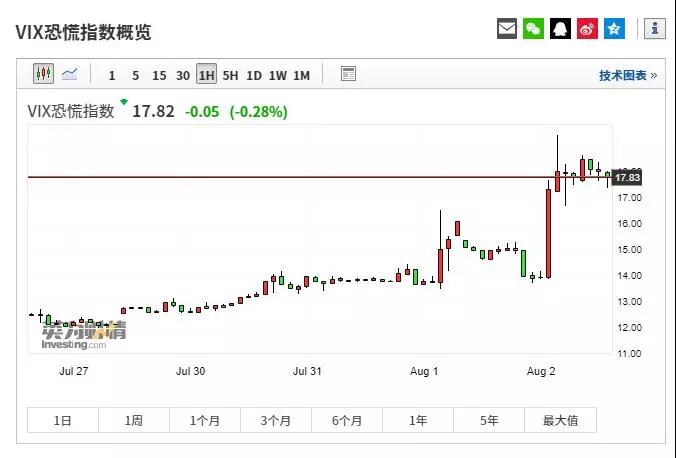Screen dimensions: 676x458
Task: Select the 1年 time range tab
Action: [x=418, y=421]
